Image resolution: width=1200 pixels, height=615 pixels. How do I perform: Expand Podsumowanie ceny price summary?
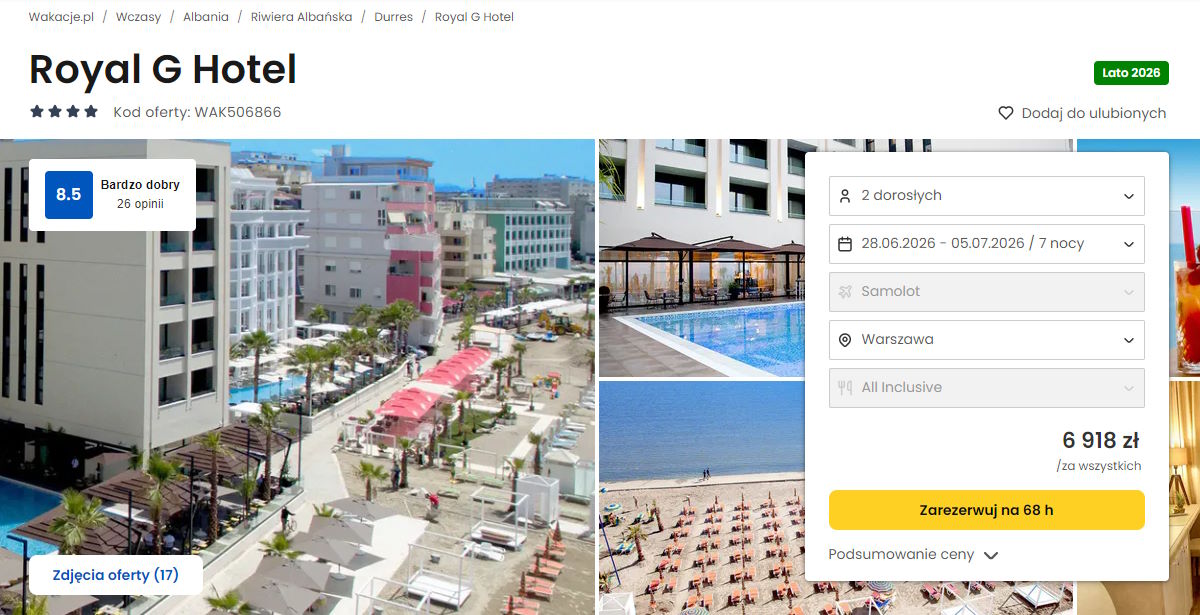click(x=913, y=554)
